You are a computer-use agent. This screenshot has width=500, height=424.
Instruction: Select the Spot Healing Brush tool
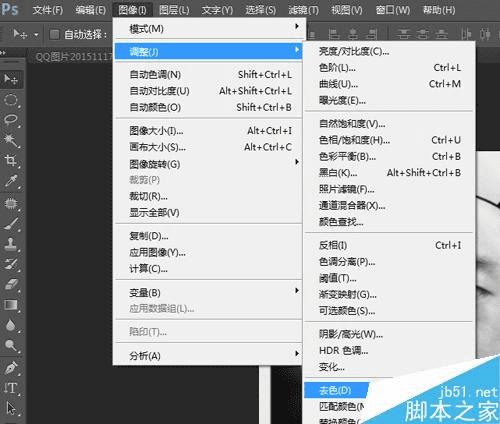11,203
